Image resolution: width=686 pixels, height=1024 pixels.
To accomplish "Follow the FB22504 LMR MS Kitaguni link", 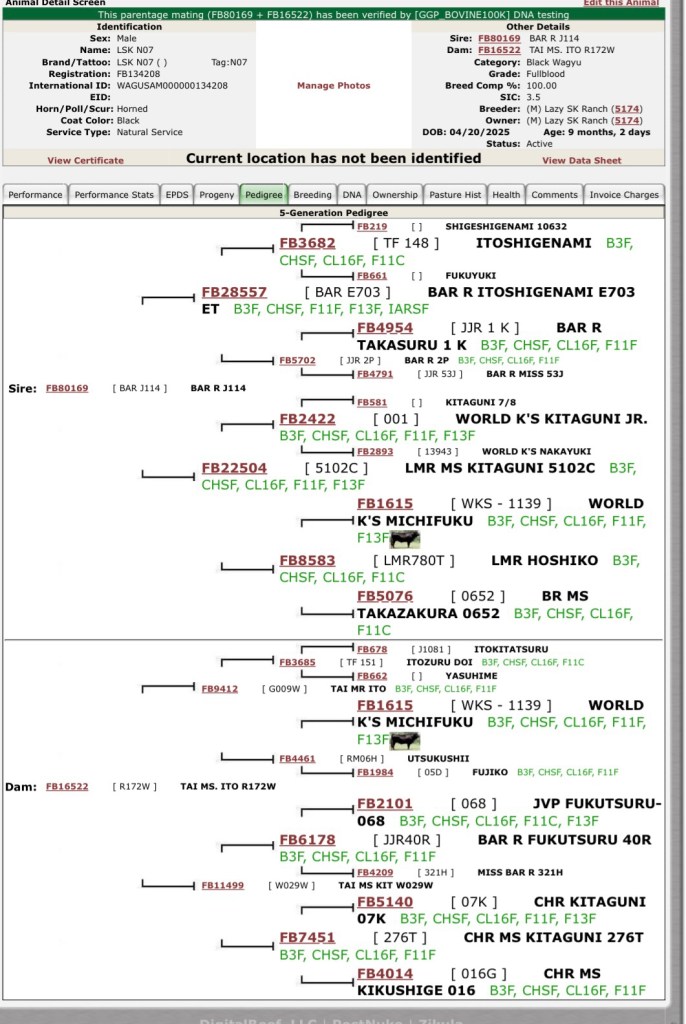I will (234, 467).
